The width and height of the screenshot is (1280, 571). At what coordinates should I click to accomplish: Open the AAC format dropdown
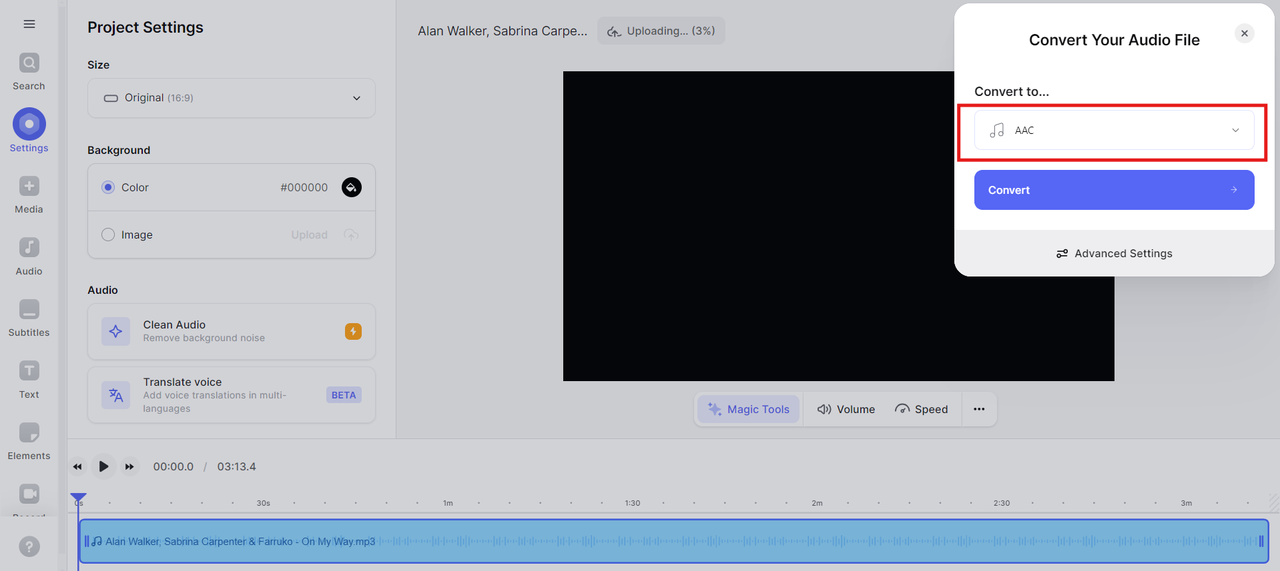[1114, 130]
